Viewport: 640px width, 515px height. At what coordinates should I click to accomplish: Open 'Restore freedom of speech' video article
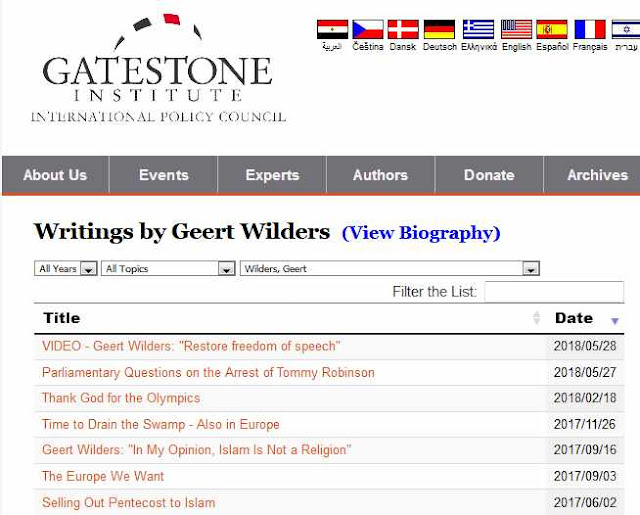pos(191,346)
